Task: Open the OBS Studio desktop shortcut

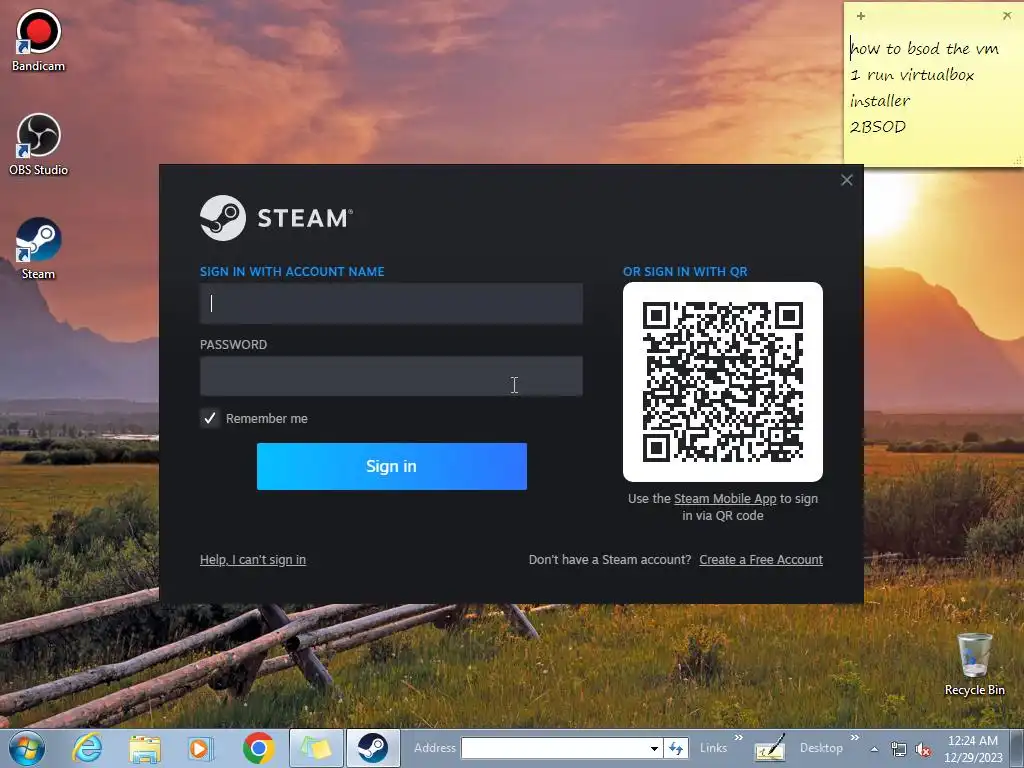Action: [38, 144]
